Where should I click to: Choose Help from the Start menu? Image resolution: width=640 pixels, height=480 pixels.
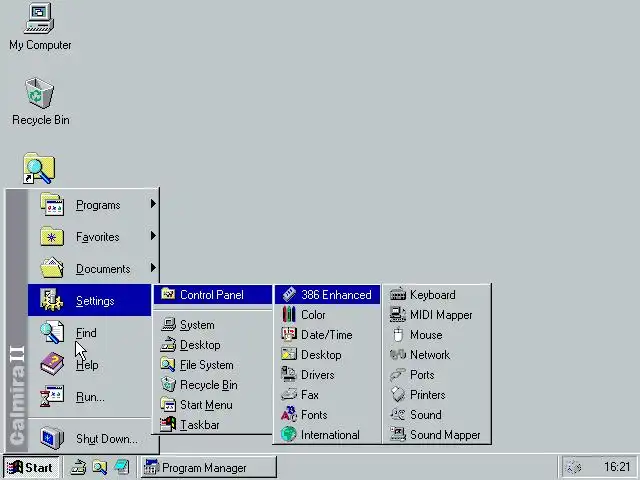click(x=89, y=364)
